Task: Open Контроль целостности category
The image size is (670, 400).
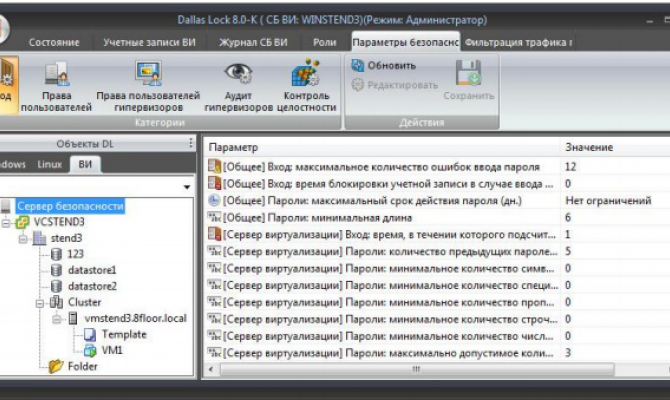Action: pyautogui.click(x=306, y=85)
